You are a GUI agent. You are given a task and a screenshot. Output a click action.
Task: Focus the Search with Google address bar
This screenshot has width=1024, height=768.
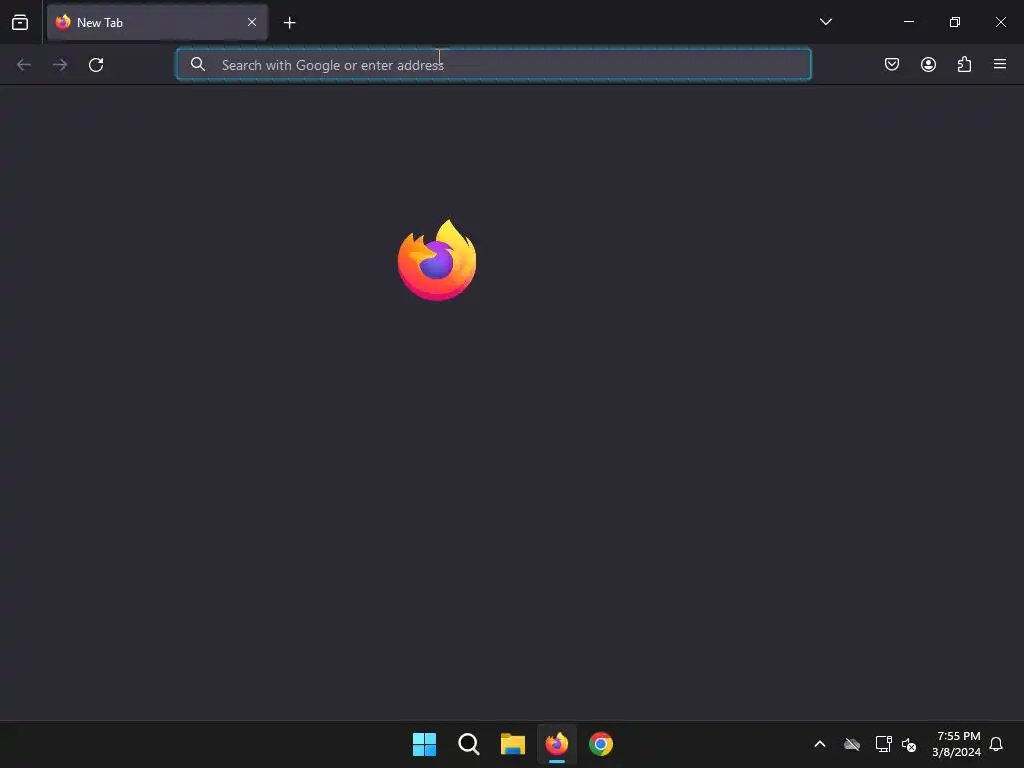[494, 65]
